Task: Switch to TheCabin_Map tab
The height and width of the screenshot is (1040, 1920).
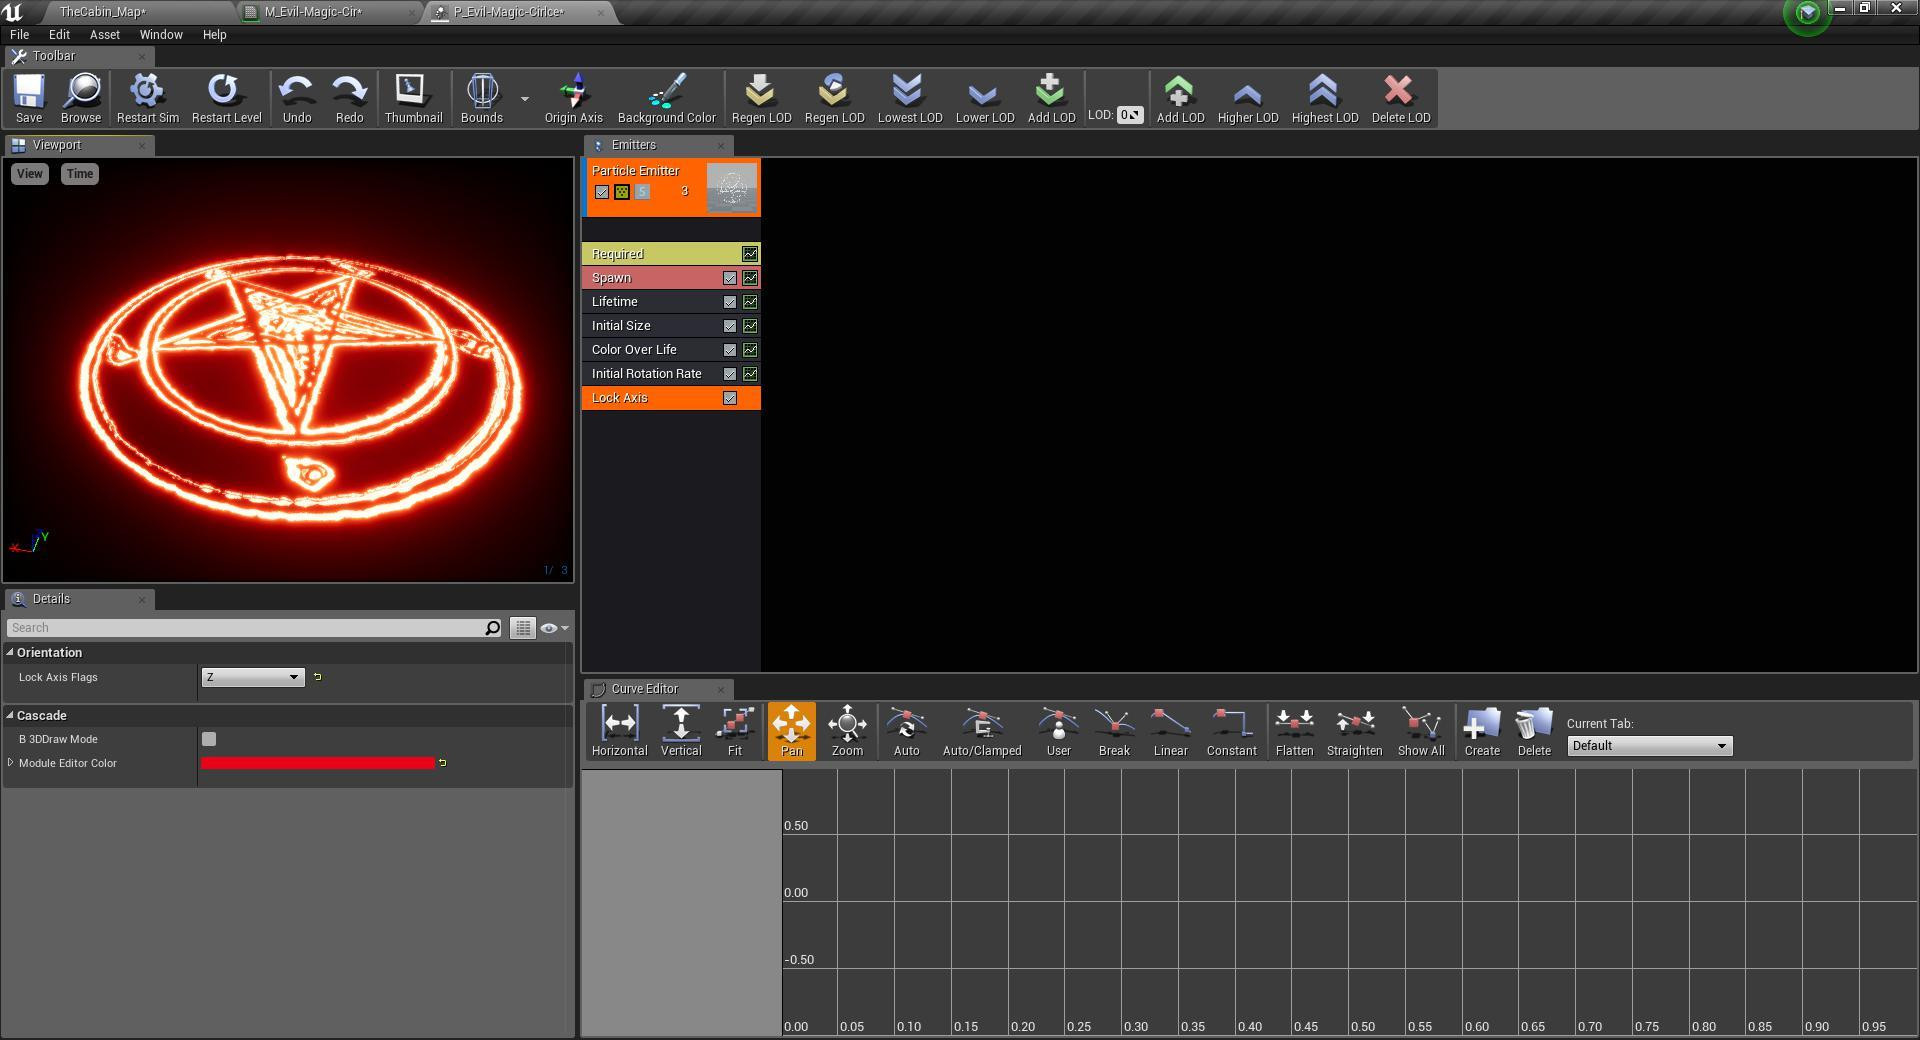Action: click(x=103, y=12)
